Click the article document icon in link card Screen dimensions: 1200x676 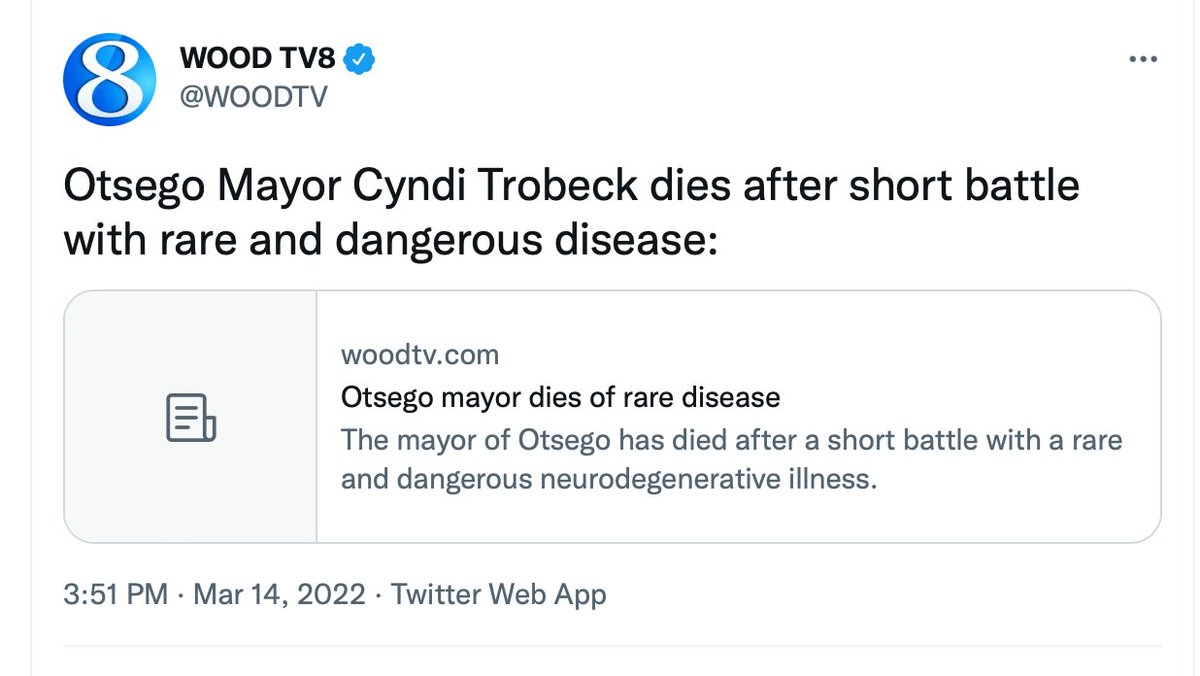[191, 418]
